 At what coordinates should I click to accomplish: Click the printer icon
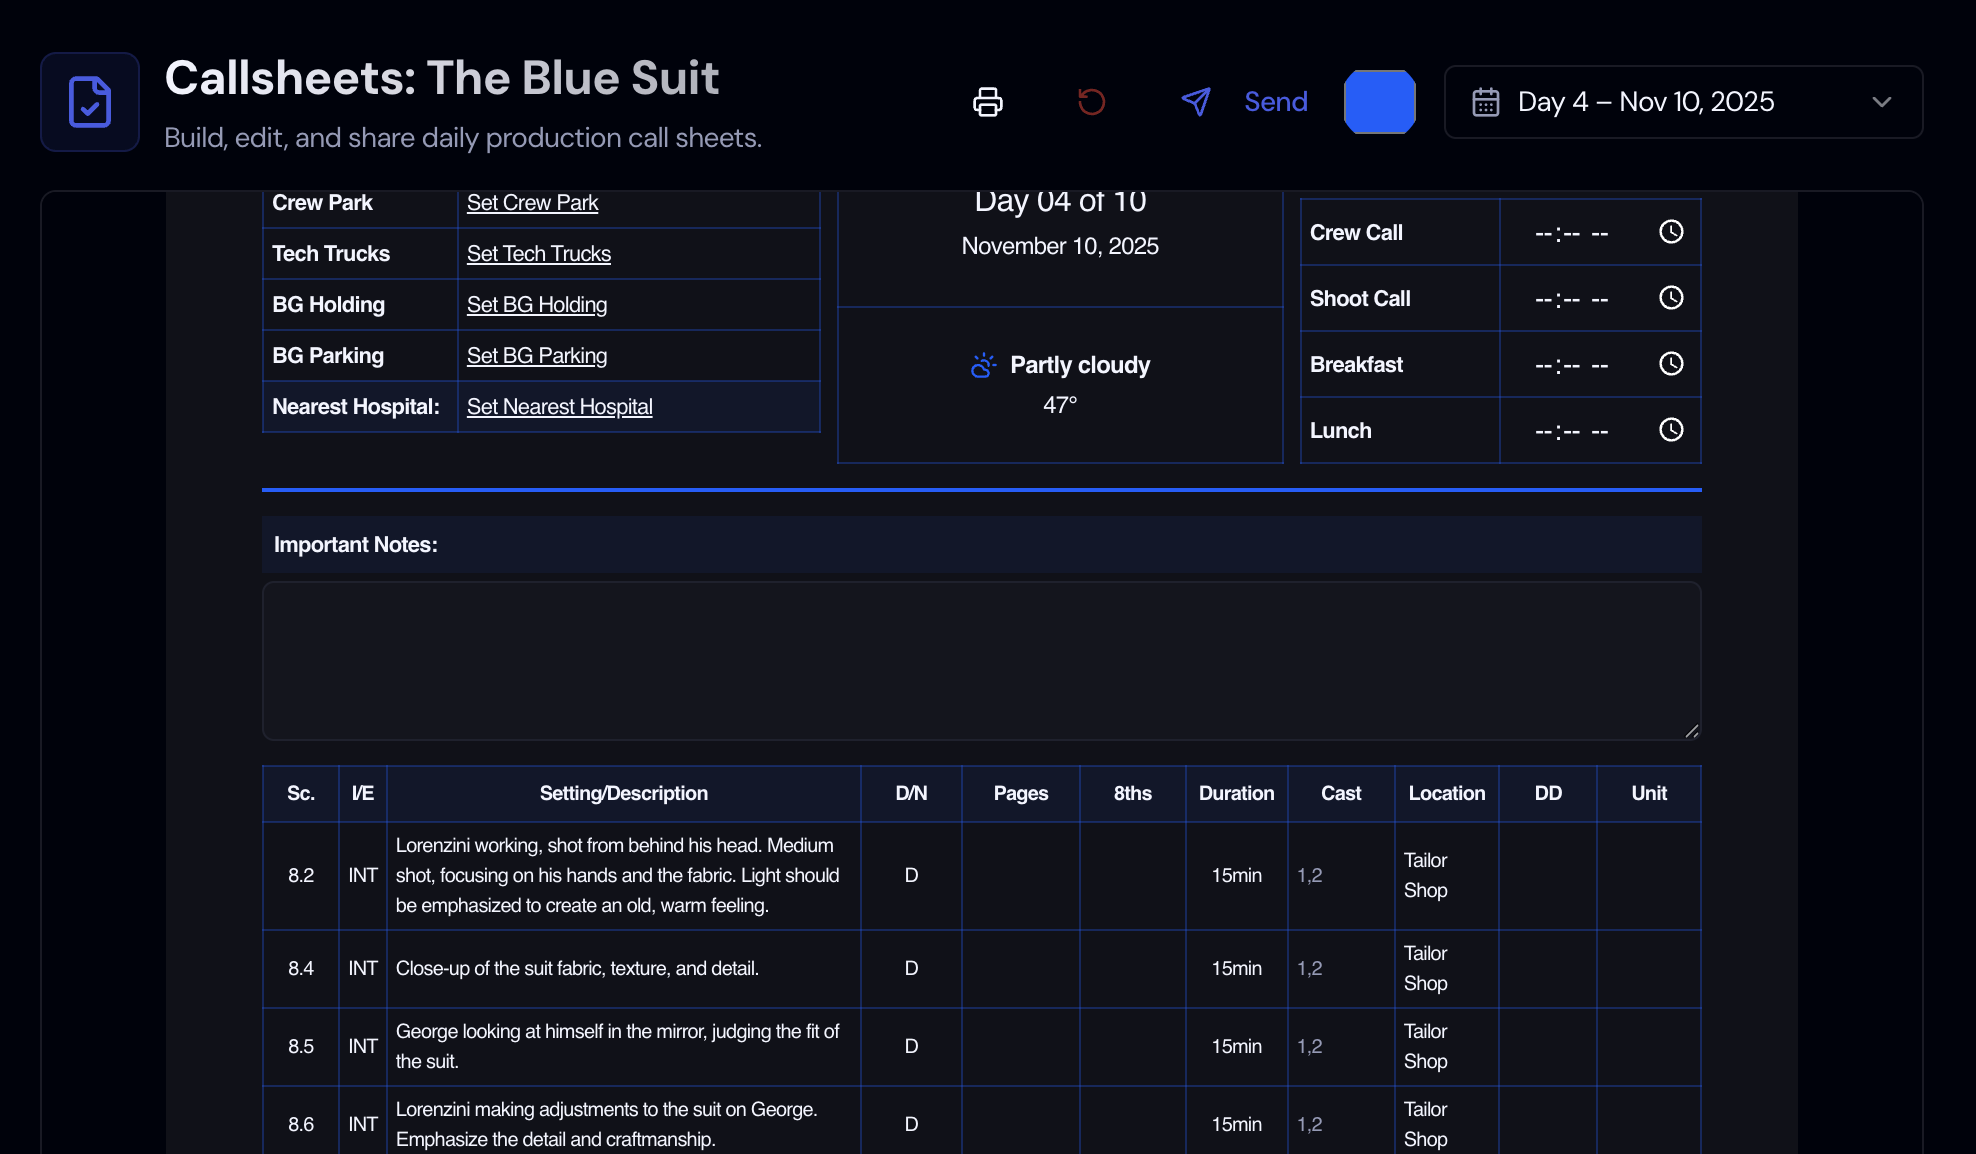tap(988, 102)
